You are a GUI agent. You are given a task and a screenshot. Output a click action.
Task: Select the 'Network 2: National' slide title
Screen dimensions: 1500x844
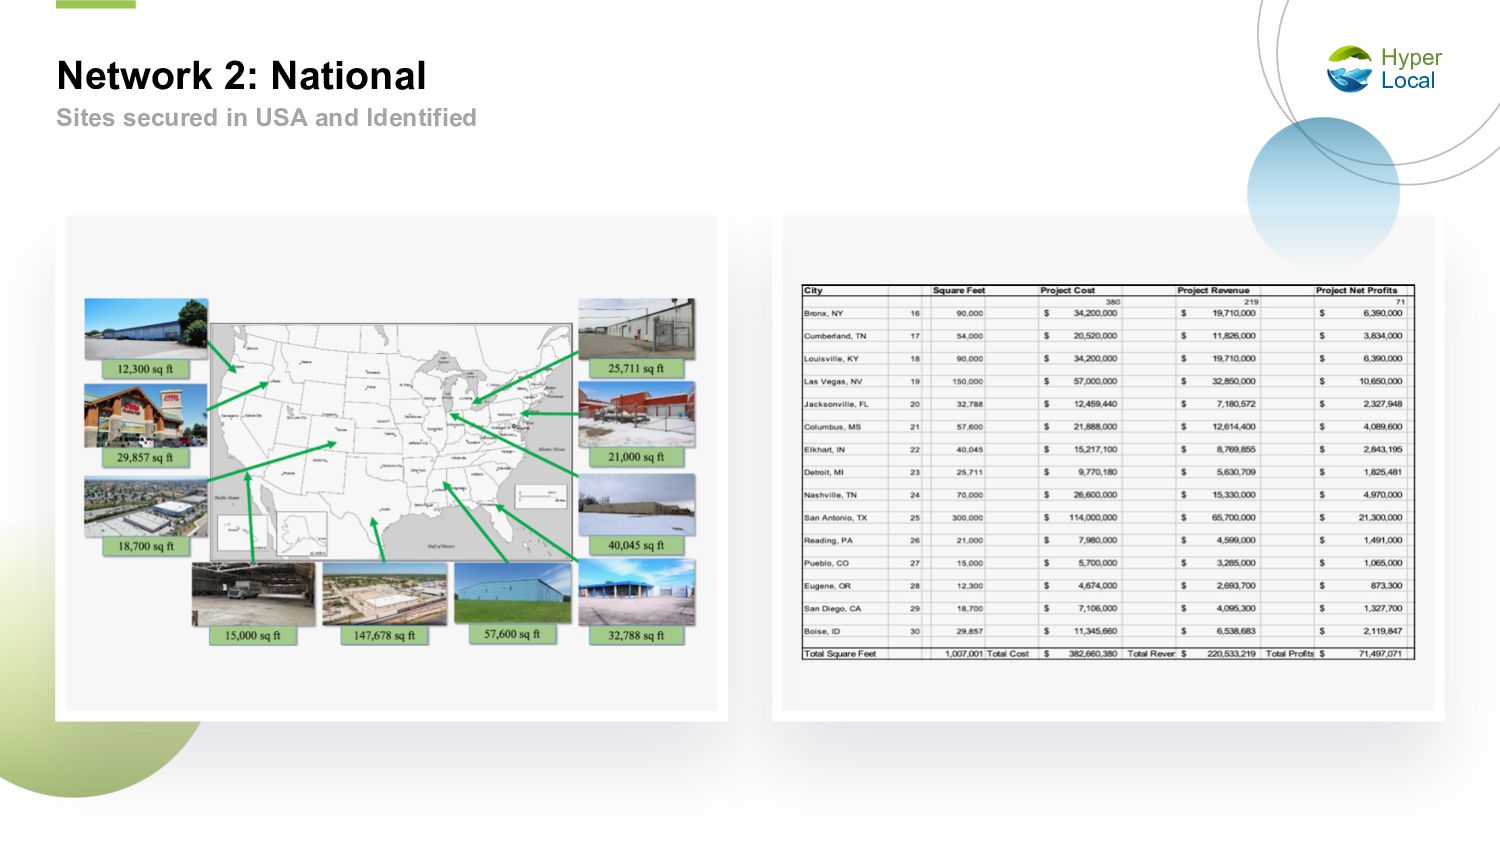pyautogui.click(x=241, y=76)
